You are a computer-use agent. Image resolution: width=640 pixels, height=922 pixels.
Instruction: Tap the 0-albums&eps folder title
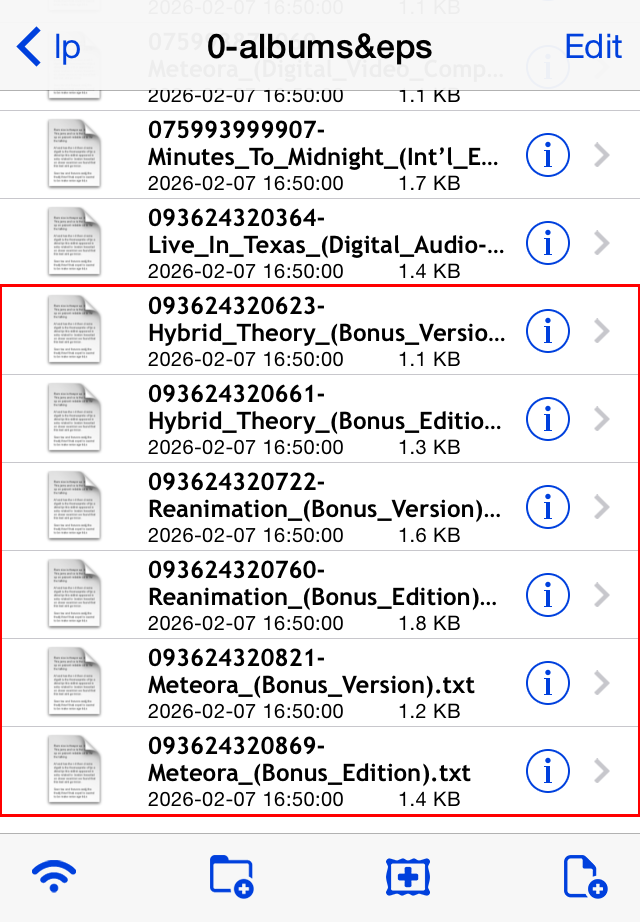pyautogui.click(x=319, y=47)
